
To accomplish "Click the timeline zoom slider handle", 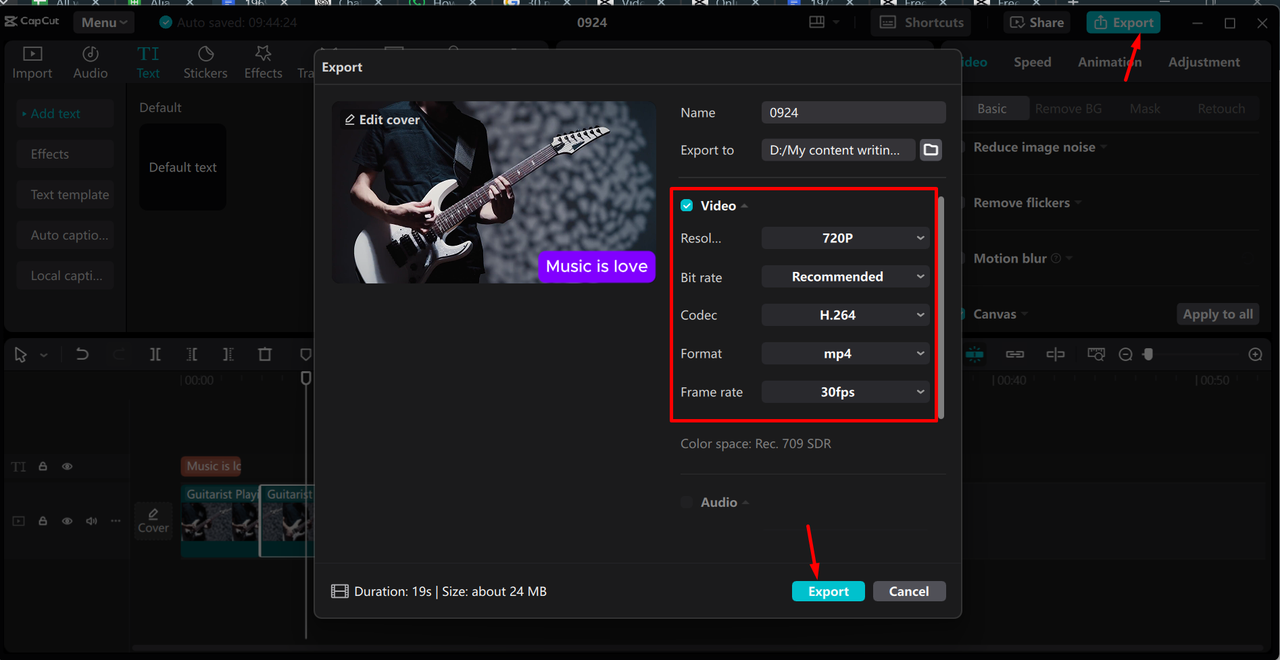I will tap(1148, 355).
